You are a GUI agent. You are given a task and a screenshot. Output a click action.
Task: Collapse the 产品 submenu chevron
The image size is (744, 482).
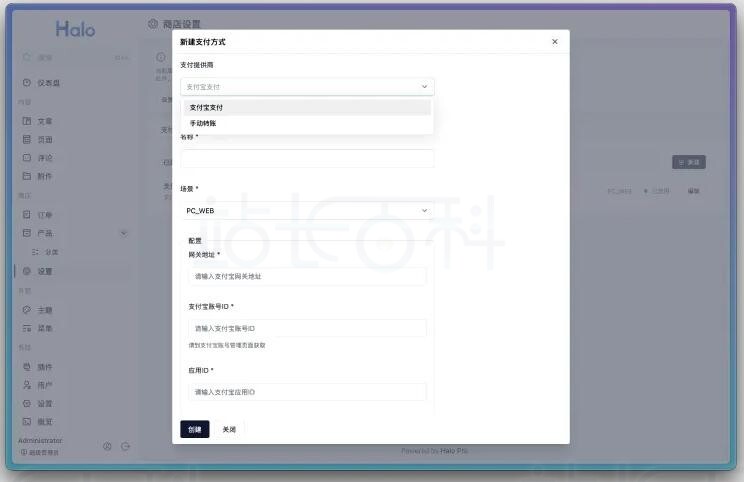click(x=124, y=233)
